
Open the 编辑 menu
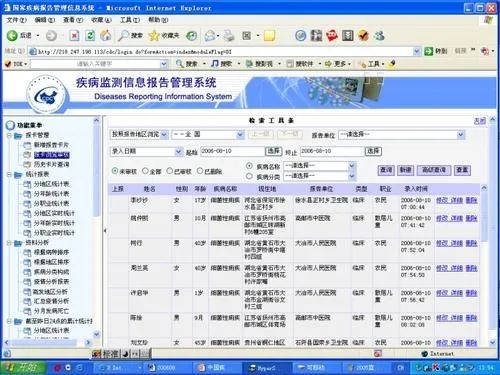[44, 20]
